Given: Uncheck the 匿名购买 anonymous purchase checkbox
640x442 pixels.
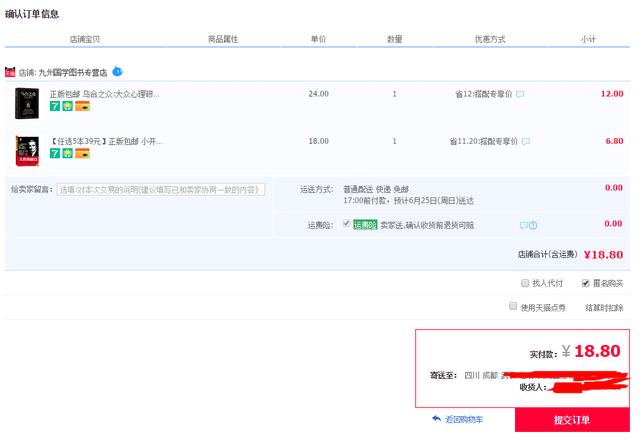Looking at the screenshot, I should pos(586,282).
